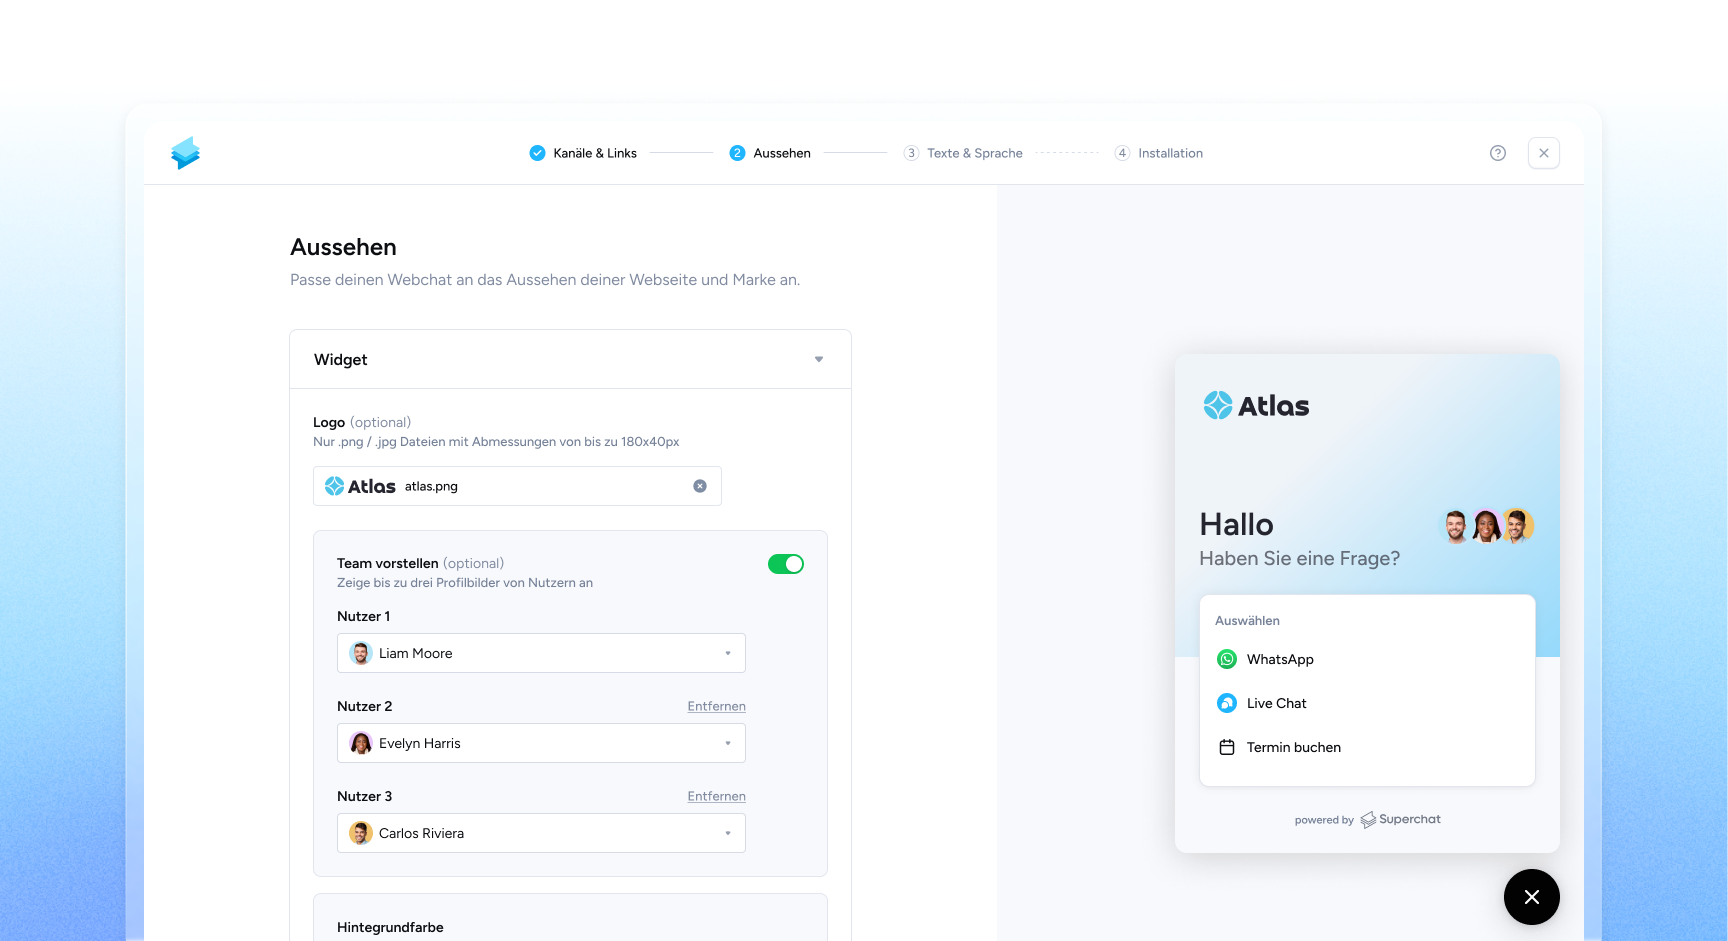Disable the Team vorstellen toggle
The width and height of the screenshot is (1728, 941).
pyautogui.click(x=785, y=564)
